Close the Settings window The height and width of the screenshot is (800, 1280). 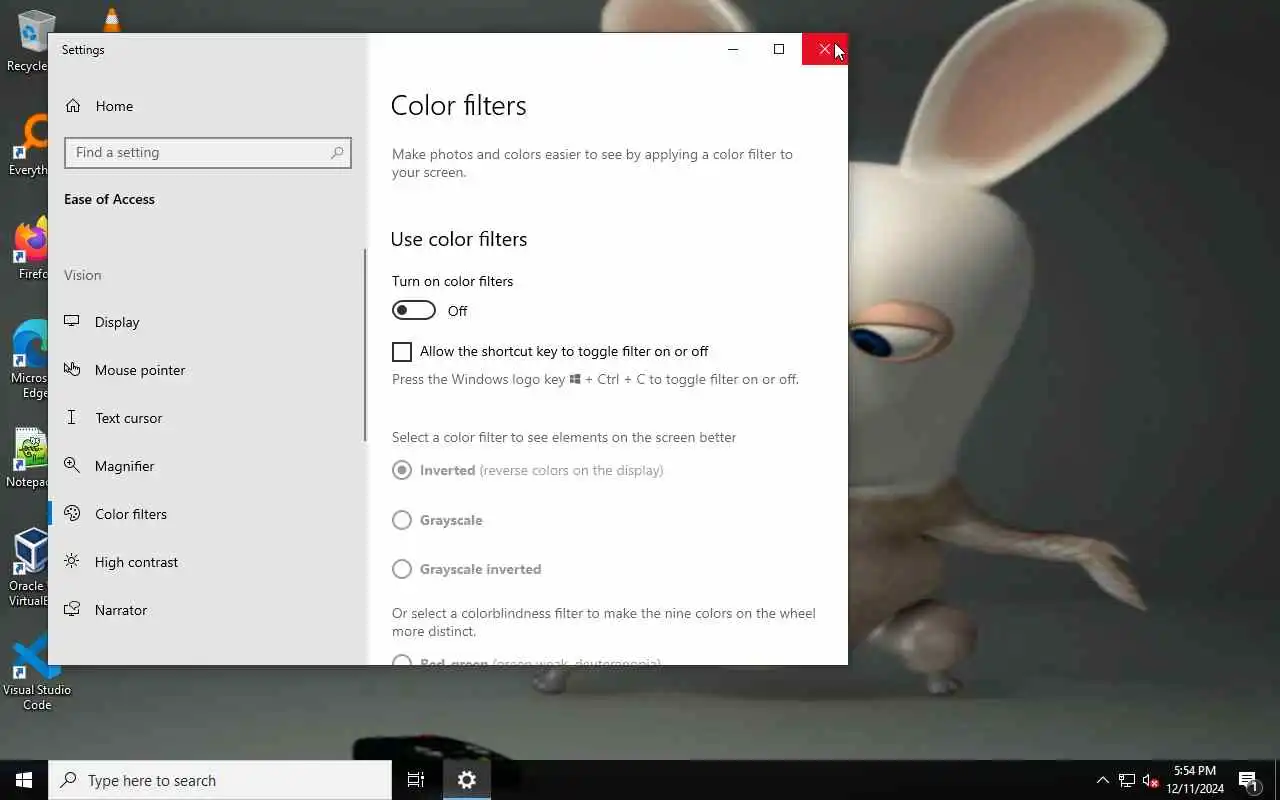[x=825, y=49]
